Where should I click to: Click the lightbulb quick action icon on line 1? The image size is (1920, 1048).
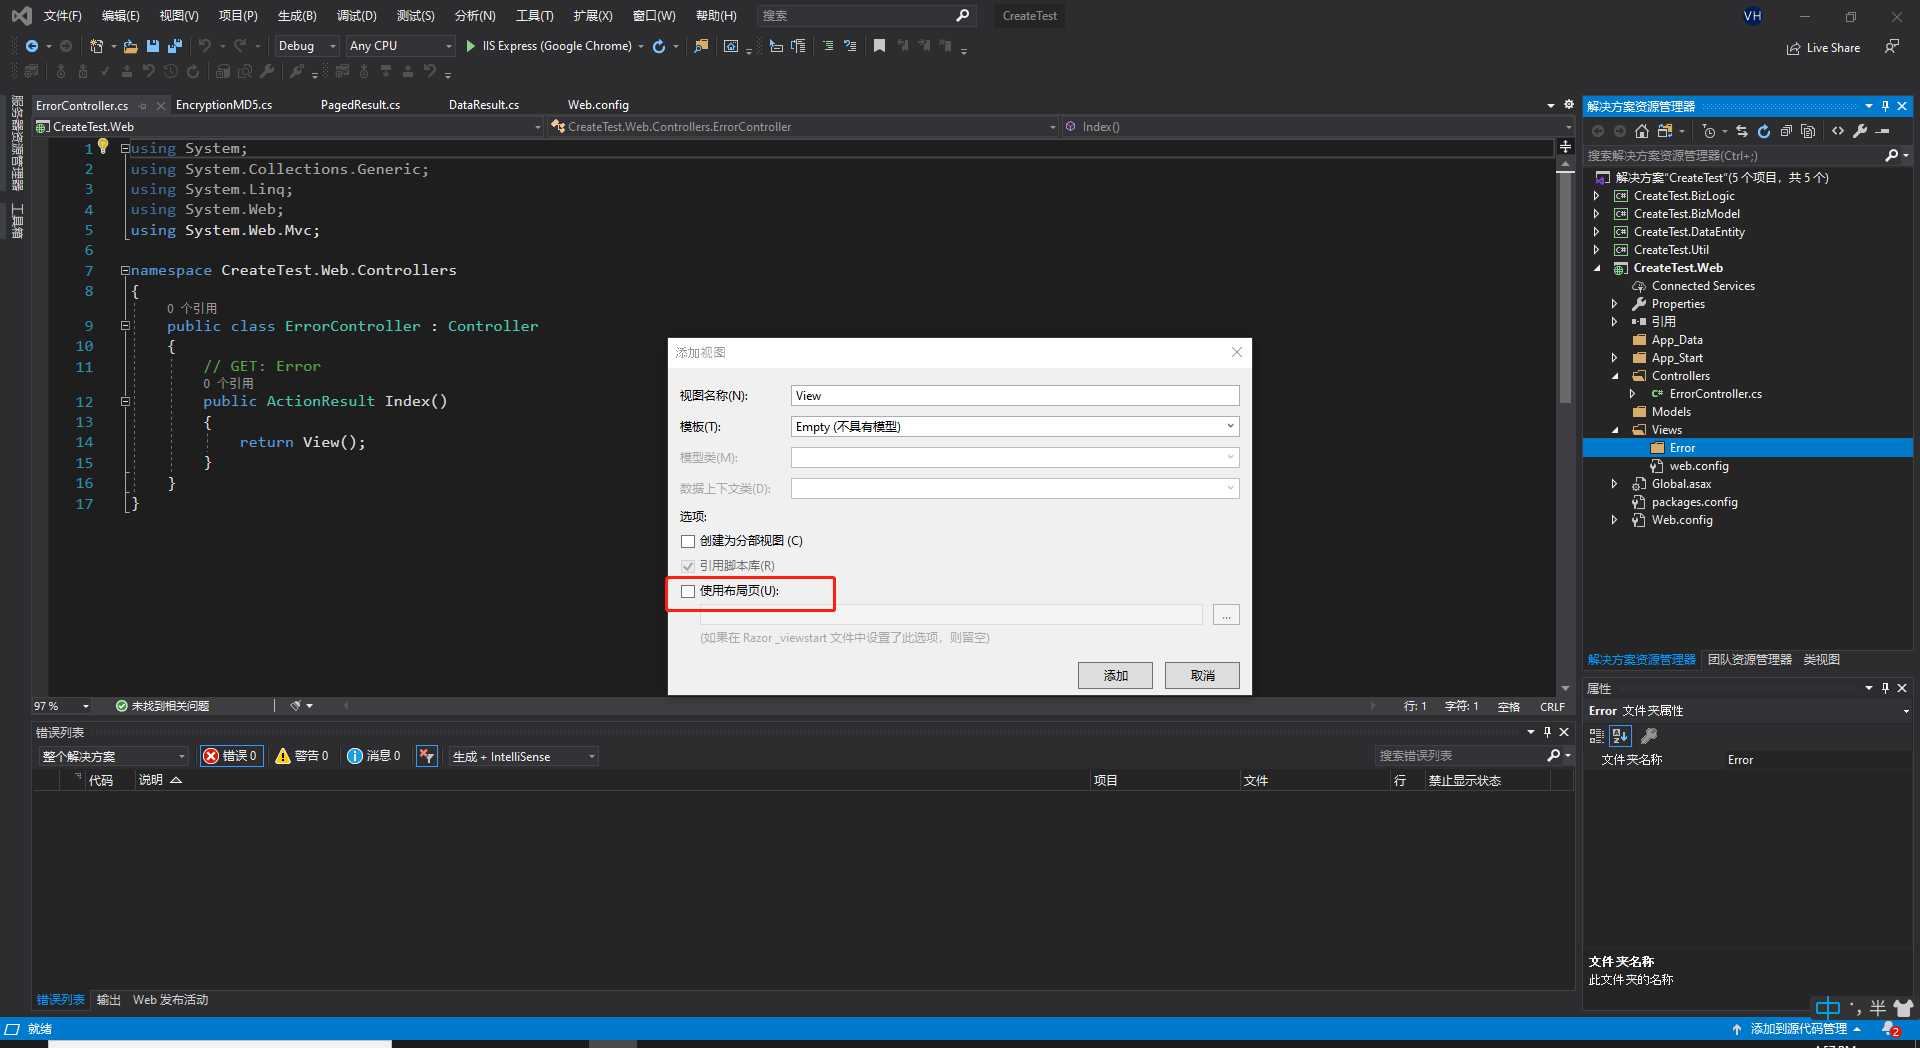[x=103, y=147]
